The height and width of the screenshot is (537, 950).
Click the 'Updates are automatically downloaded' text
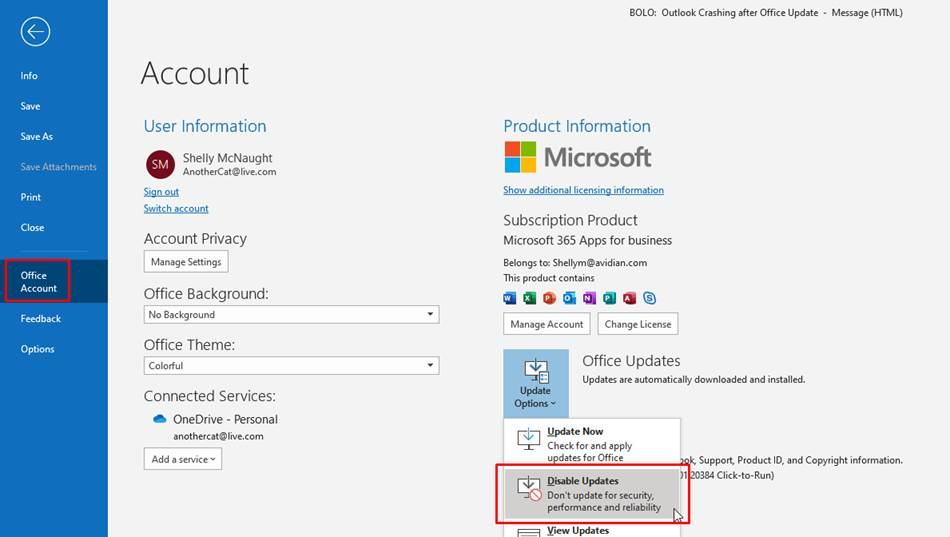694,379
